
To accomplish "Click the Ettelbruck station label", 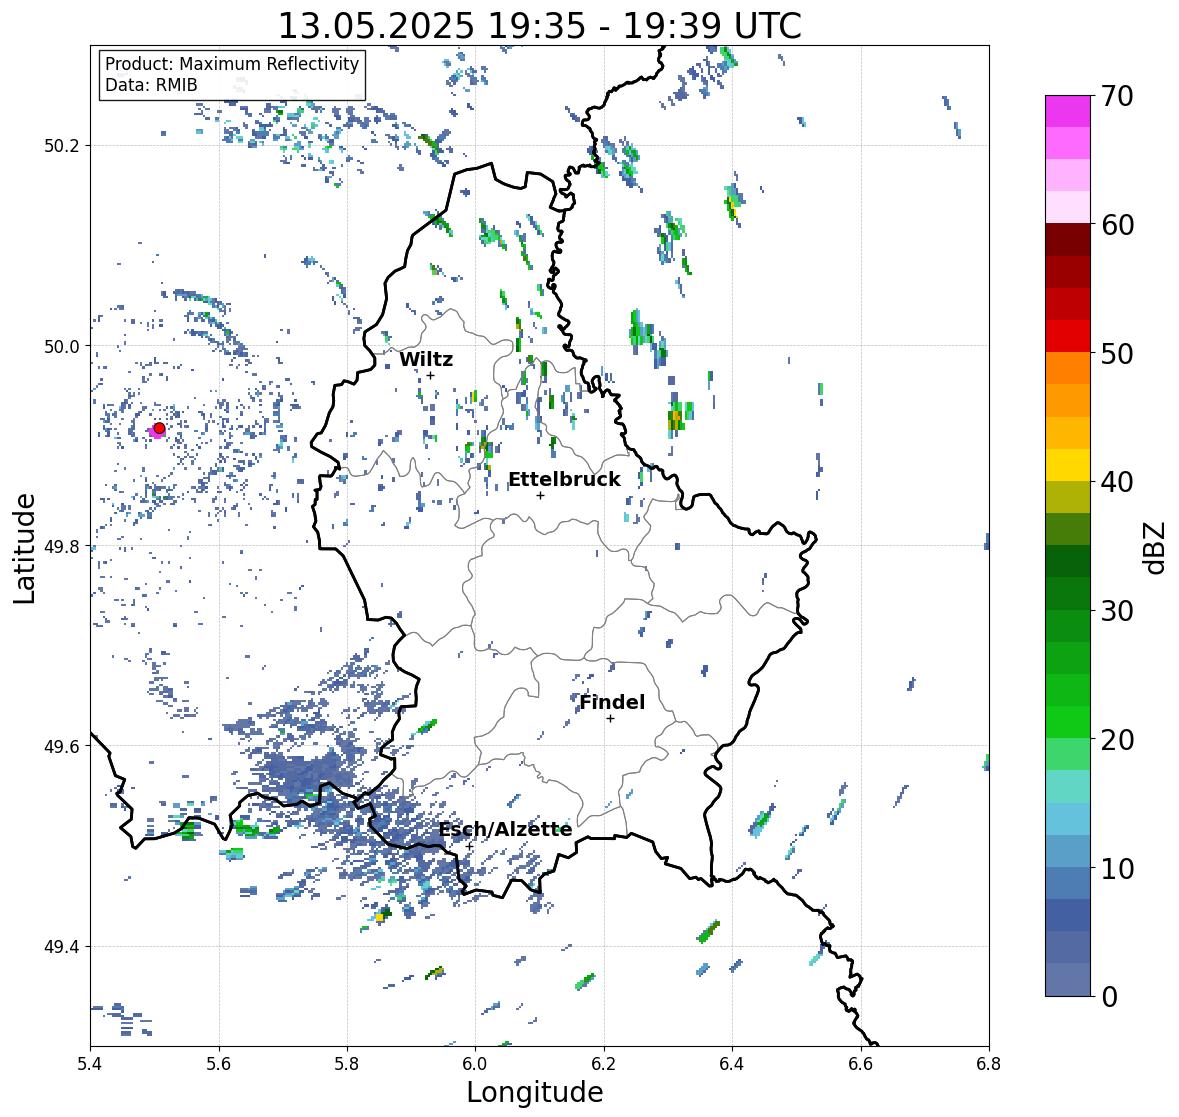I will pyautogui.click(x=564, y=480).
